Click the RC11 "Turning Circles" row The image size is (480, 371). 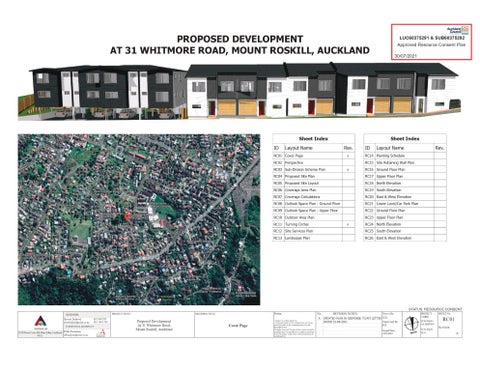(x=314, y=224)
